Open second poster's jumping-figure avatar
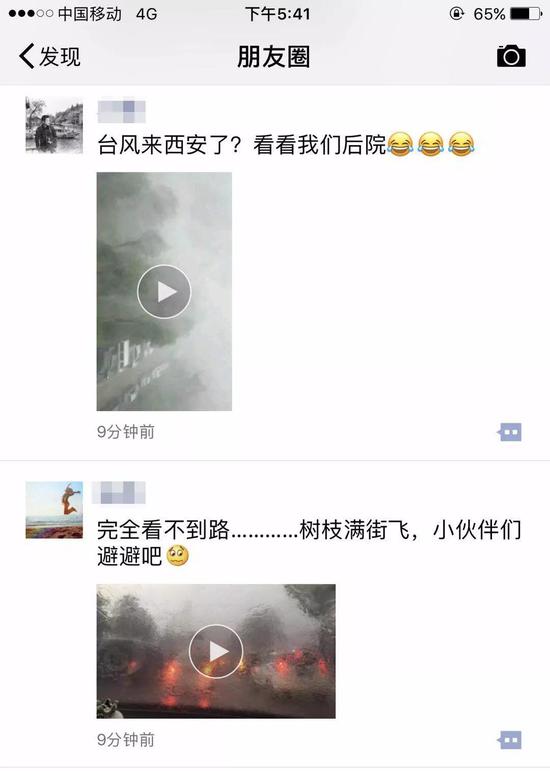Screen dimensions: 550x771 pos(54,509)
